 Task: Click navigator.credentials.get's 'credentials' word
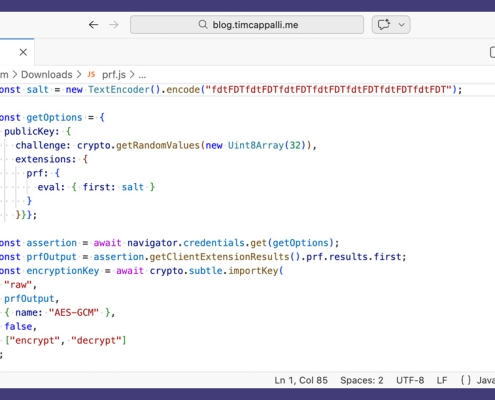(214, 243)
